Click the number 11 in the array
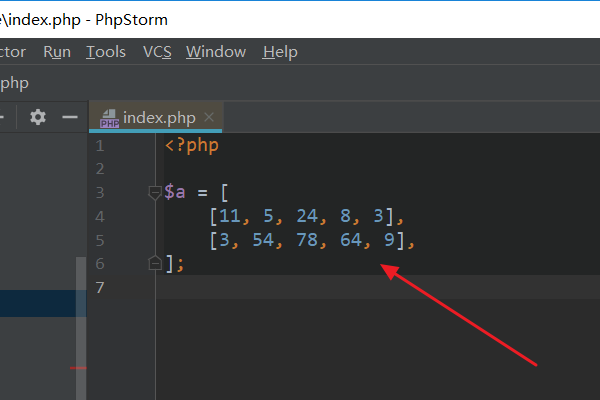Viewport: 600px width, 400px height. 230,216
